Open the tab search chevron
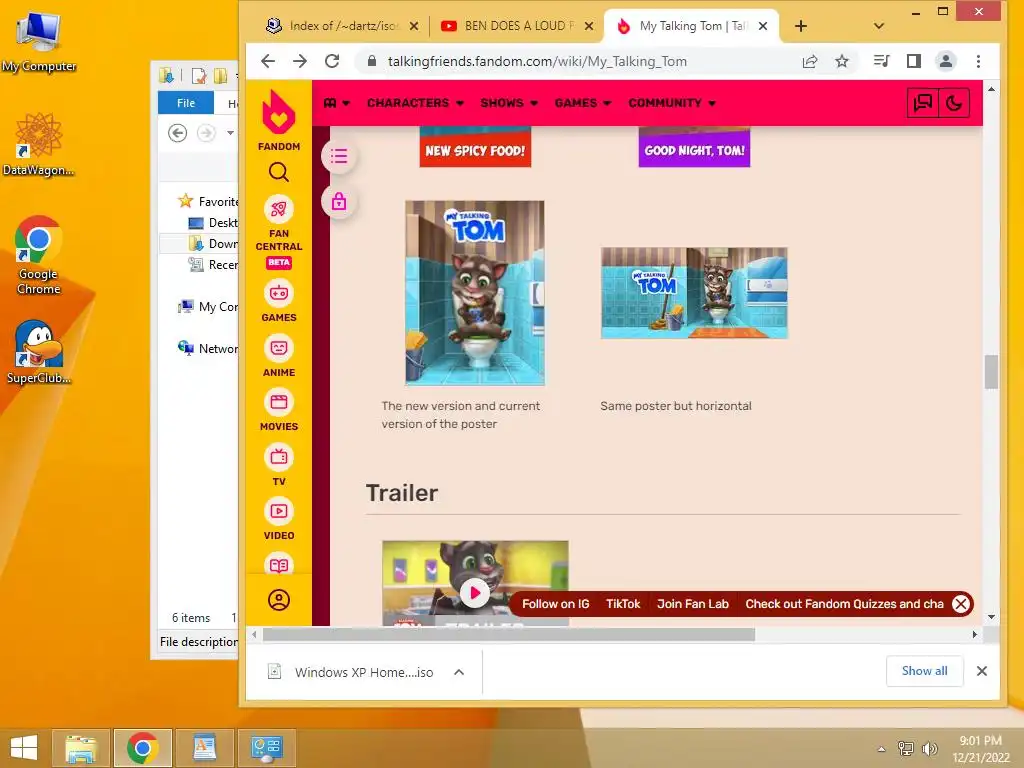 tap(879, 26)
